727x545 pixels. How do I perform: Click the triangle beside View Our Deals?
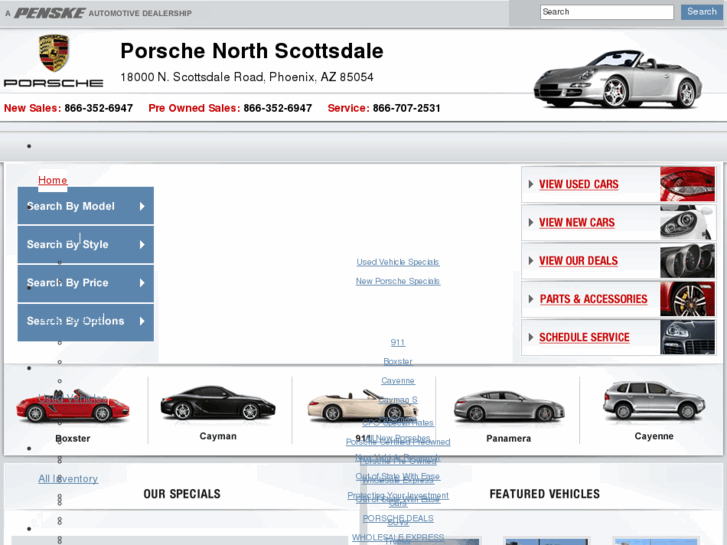coord(531,261)
